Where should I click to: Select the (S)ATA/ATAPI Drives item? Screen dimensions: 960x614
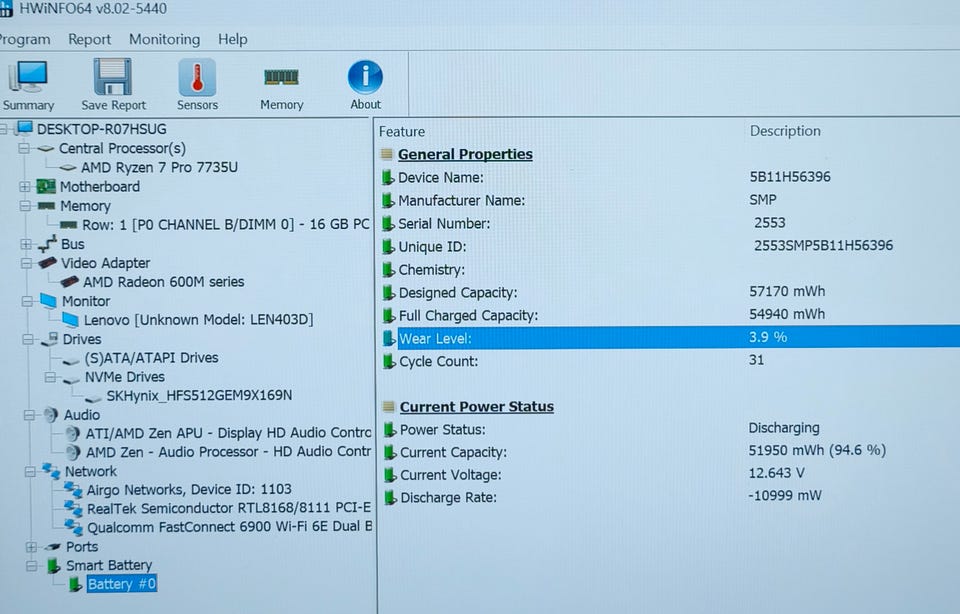151,358
